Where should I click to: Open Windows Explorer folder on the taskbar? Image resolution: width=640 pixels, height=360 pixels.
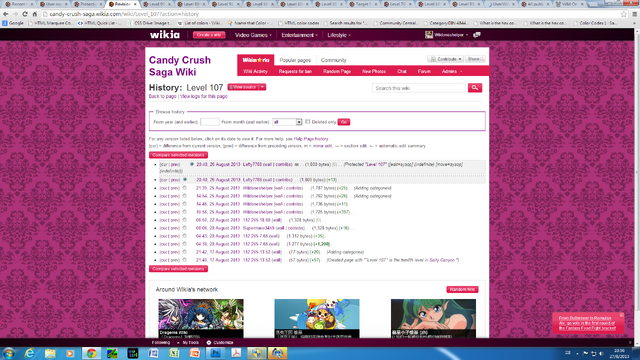(50, 353)
